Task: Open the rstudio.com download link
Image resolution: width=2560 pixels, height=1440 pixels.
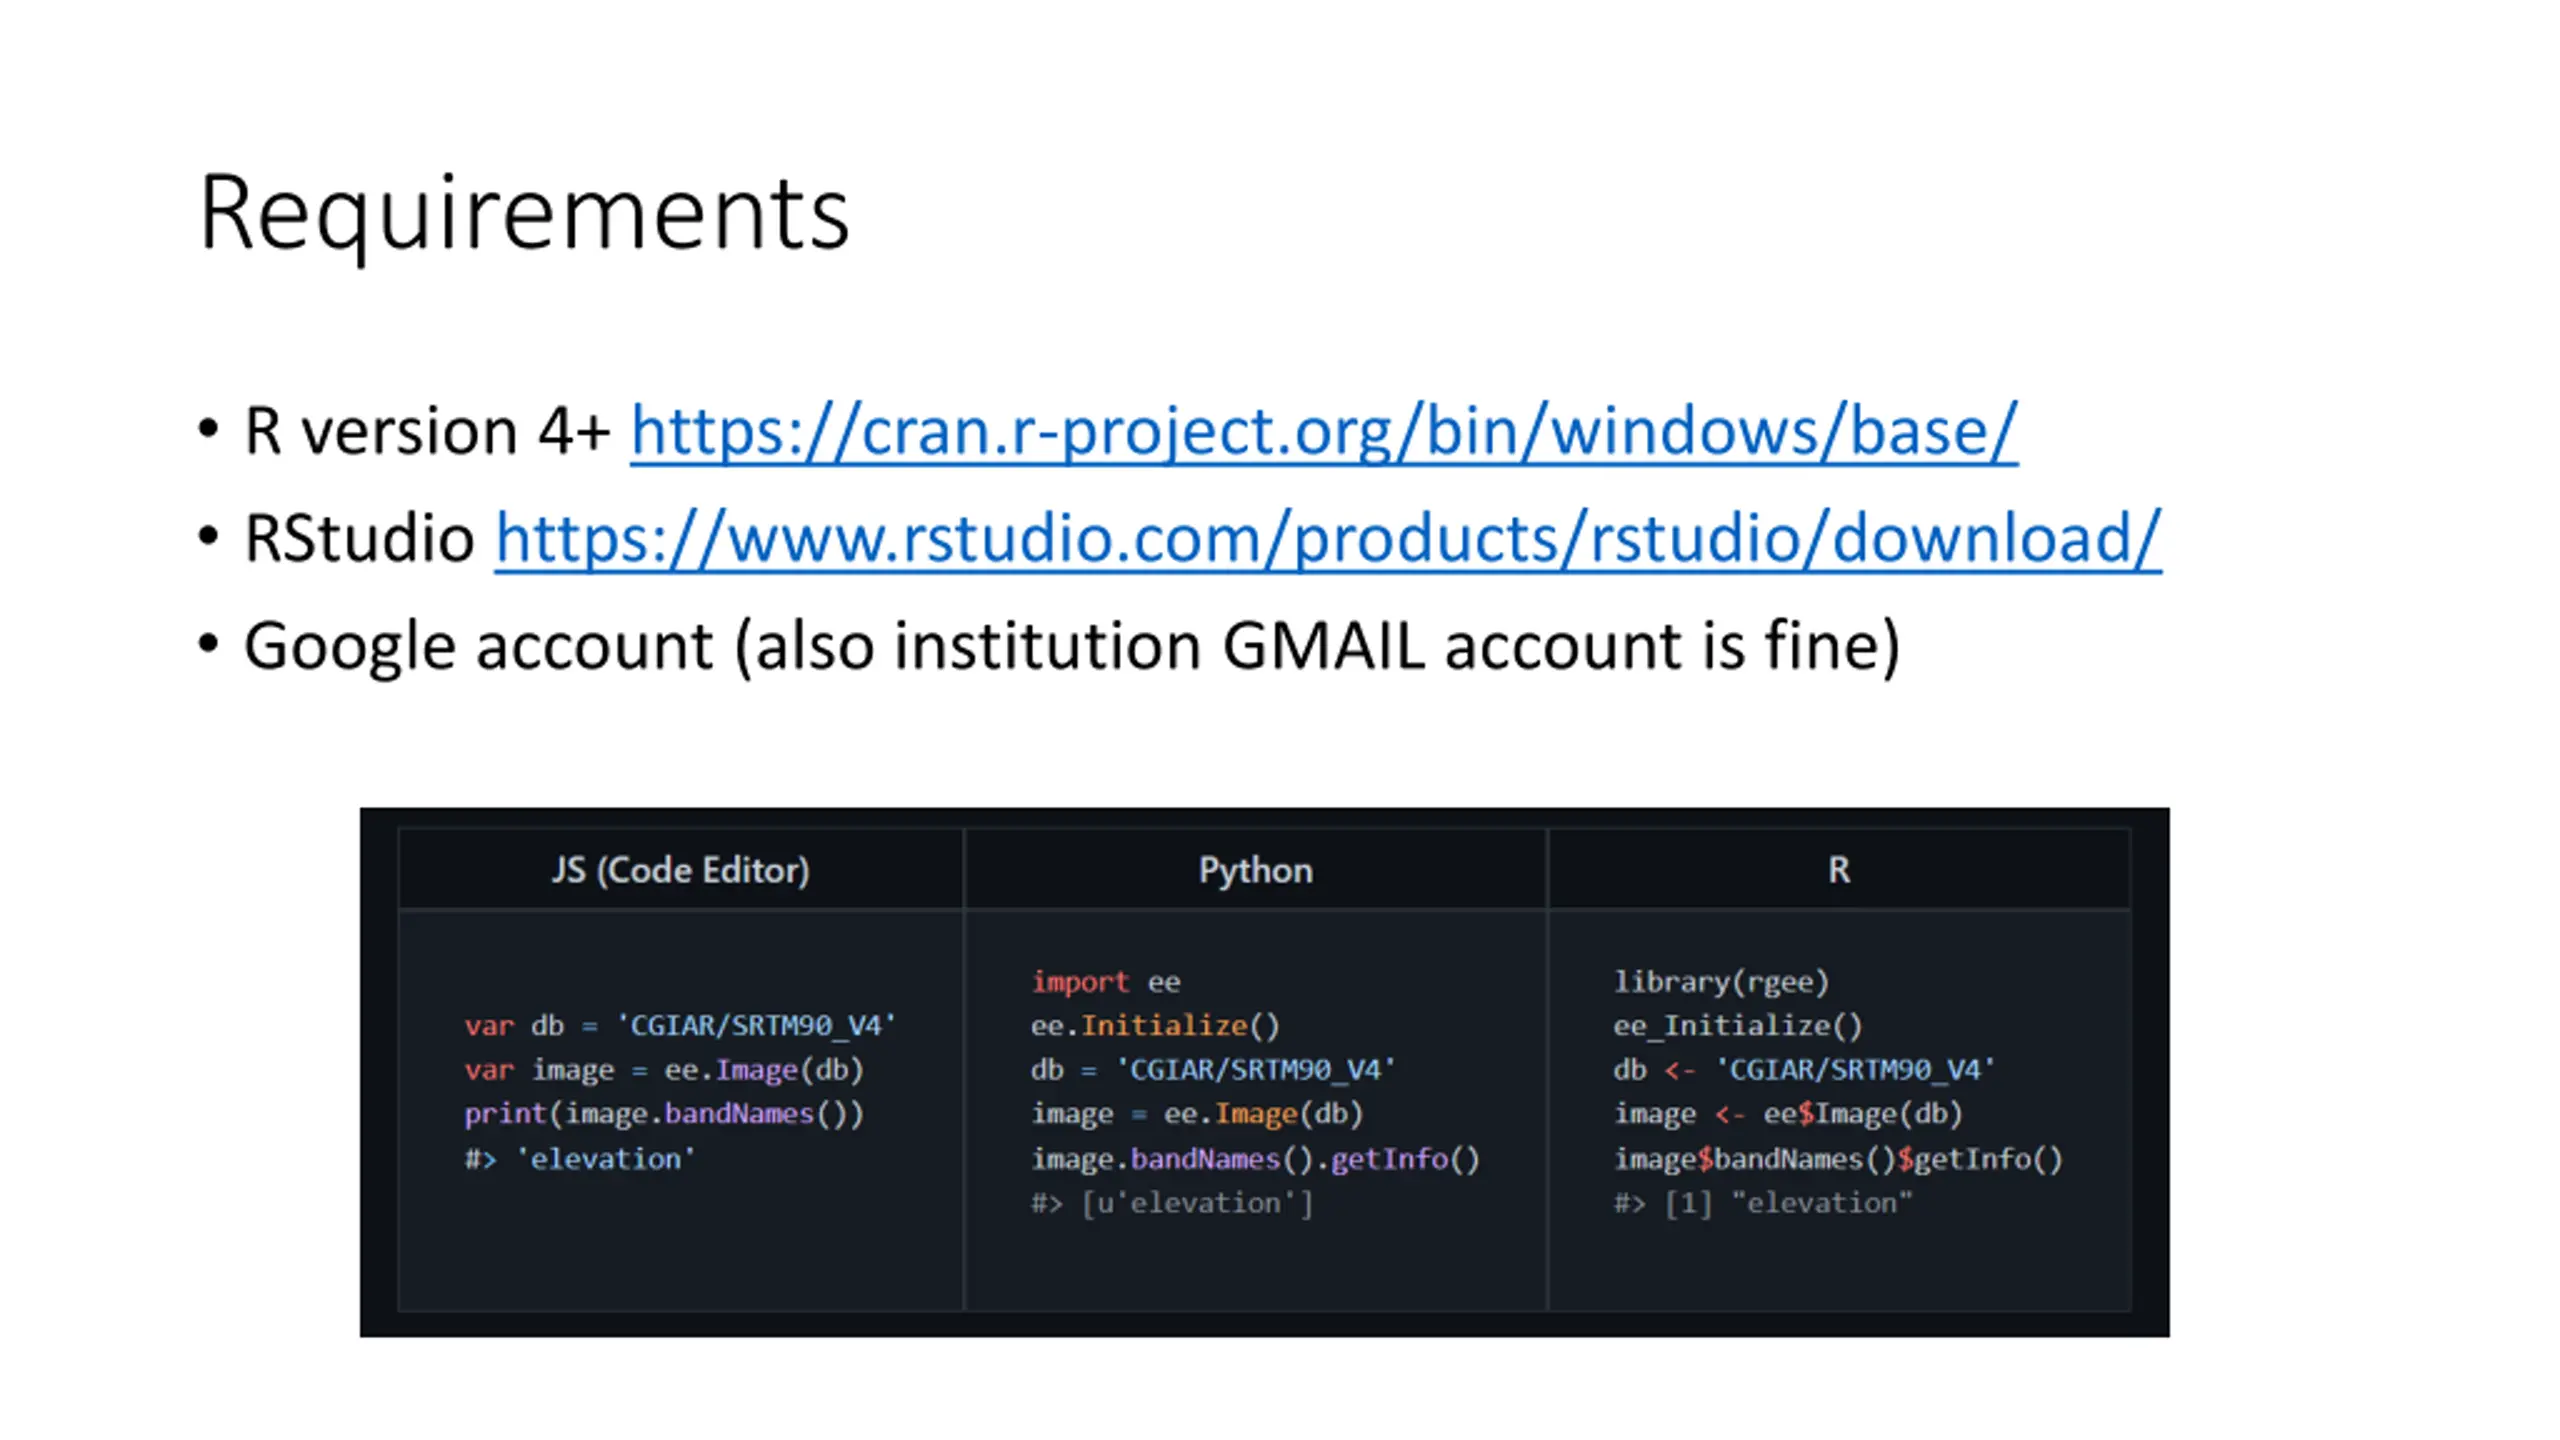Action: [1328, 539]
